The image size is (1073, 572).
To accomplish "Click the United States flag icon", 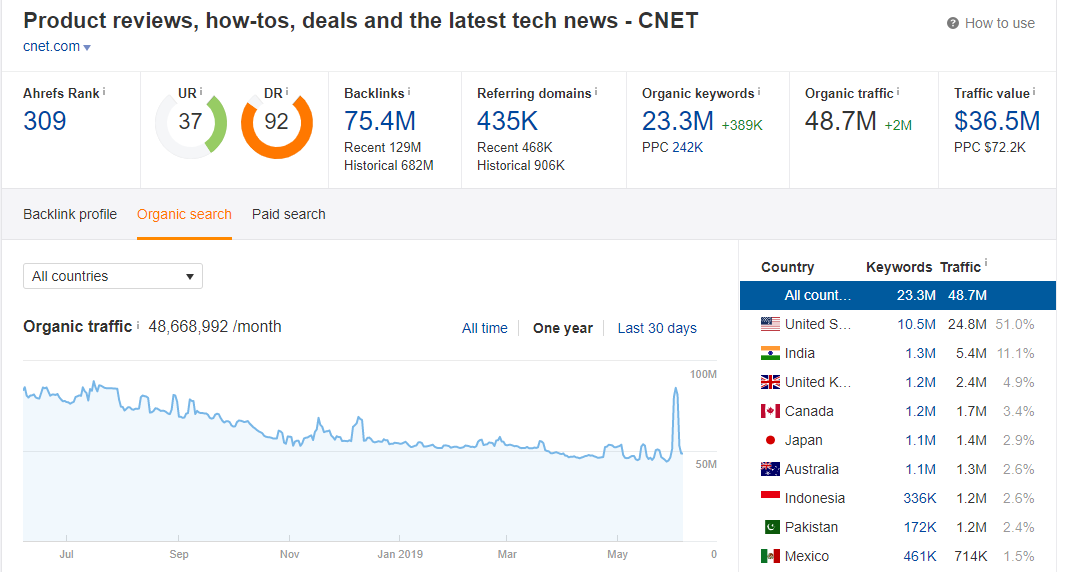I will [x=770, y=324].
